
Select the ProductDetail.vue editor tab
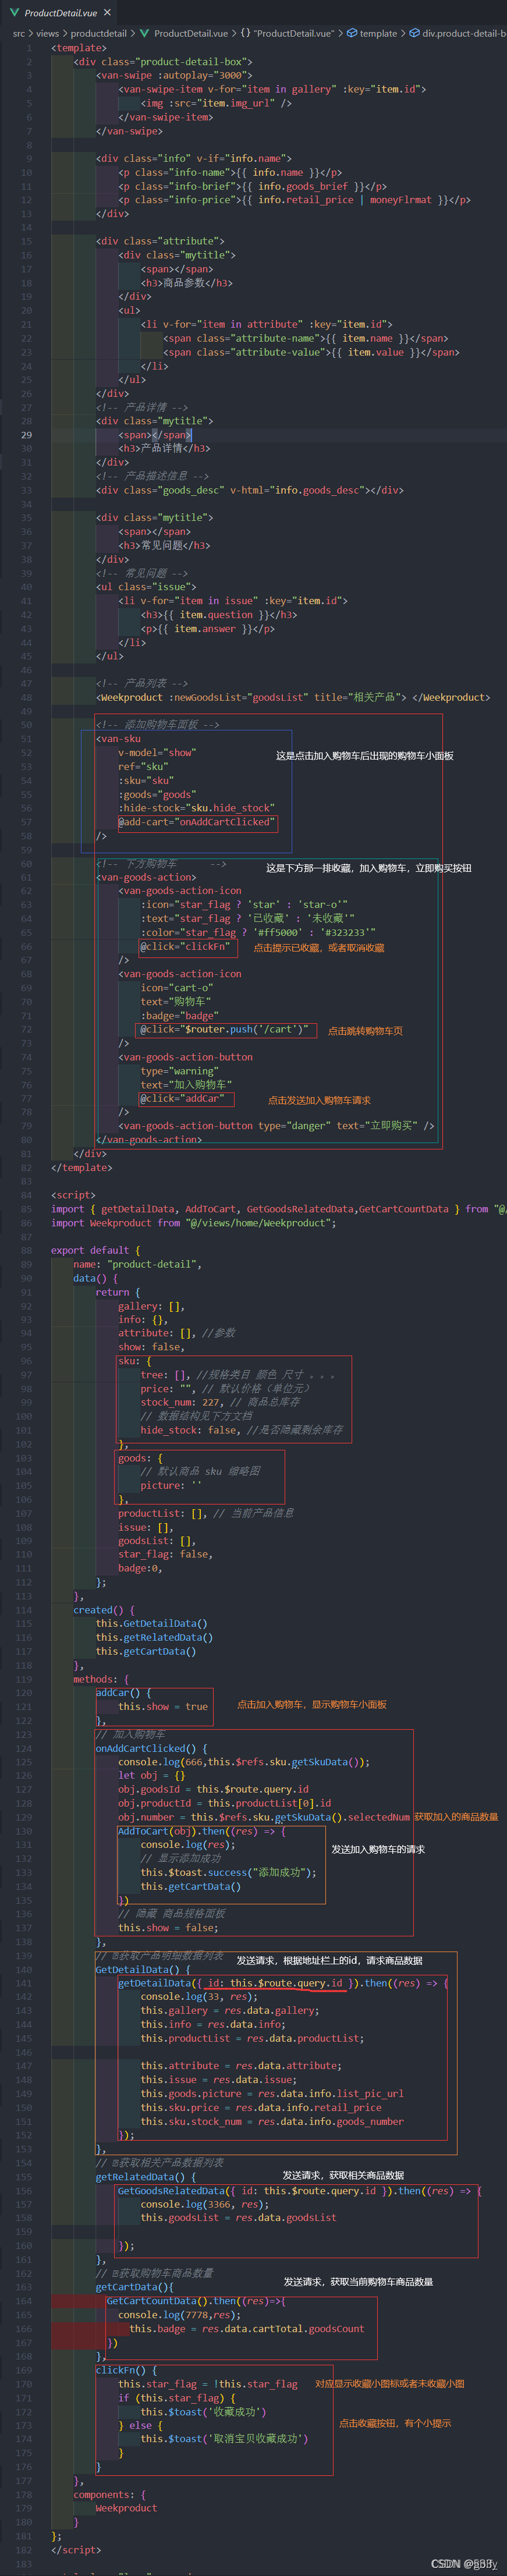click(60, 13)
